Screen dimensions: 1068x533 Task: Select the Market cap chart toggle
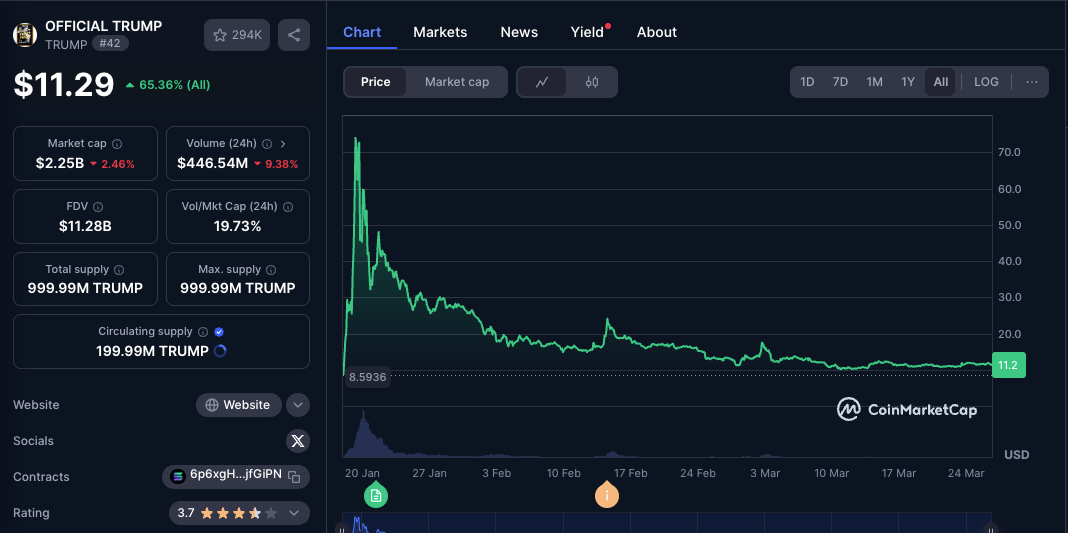(457, 82)
